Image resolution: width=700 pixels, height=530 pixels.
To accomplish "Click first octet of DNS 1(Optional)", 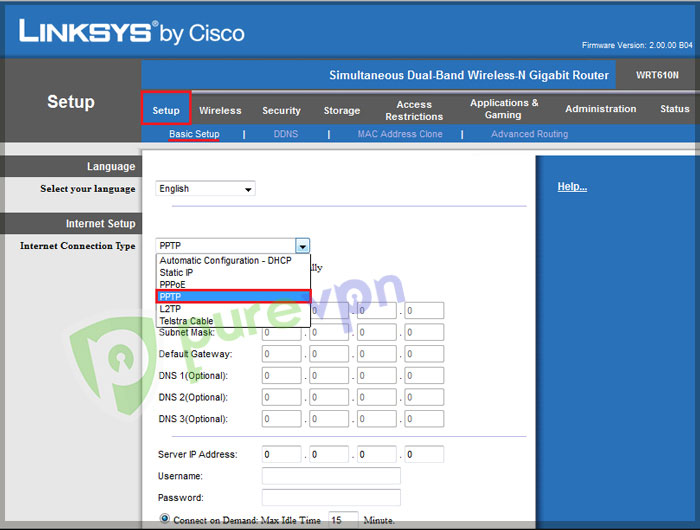I will click(281, 376).
